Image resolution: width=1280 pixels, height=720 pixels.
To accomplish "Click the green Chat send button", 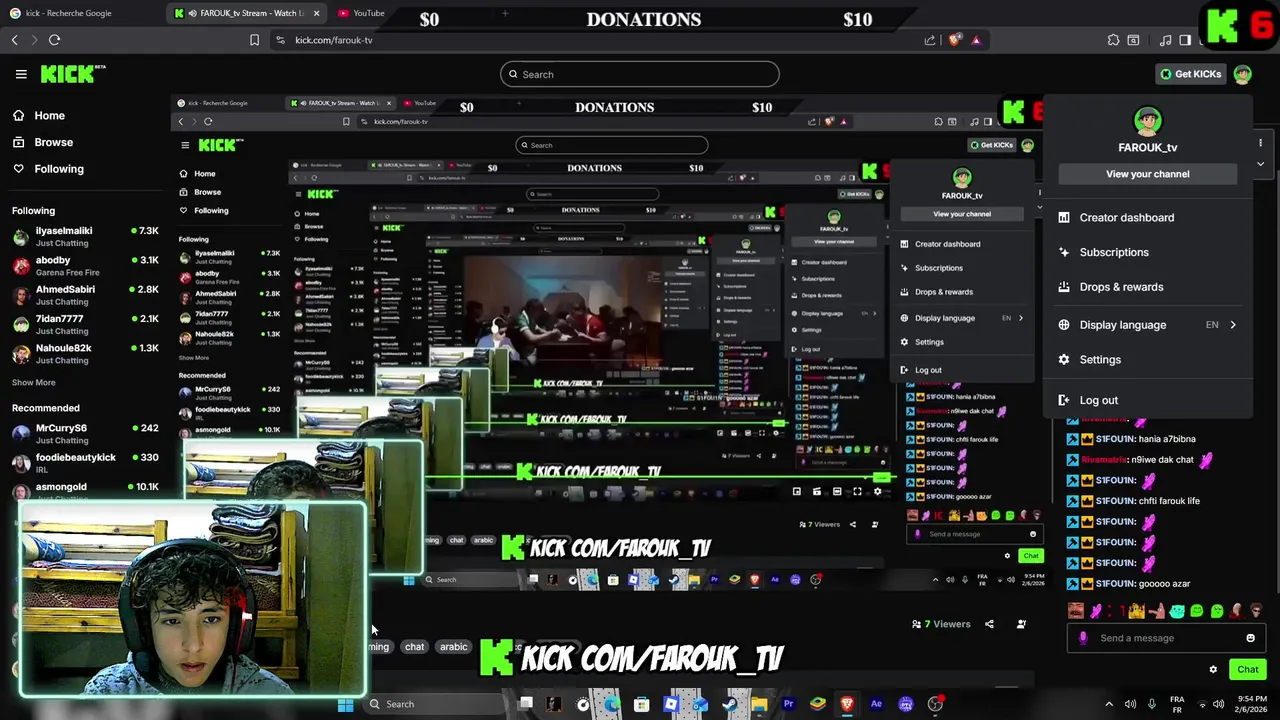I will click(1248, 670).
